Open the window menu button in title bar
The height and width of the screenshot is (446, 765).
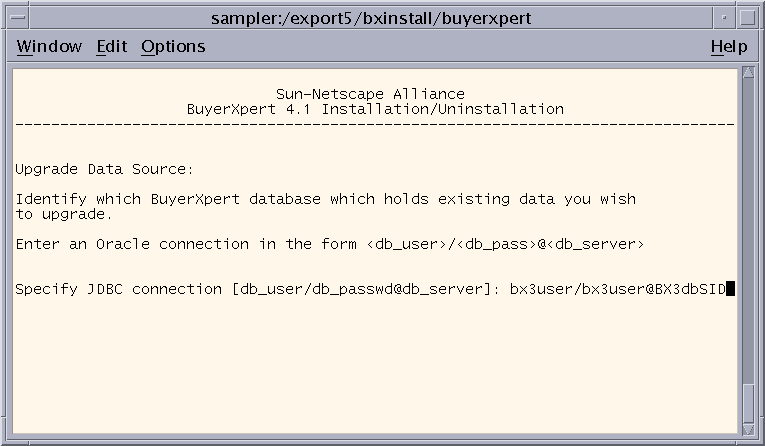click(18, 18)
